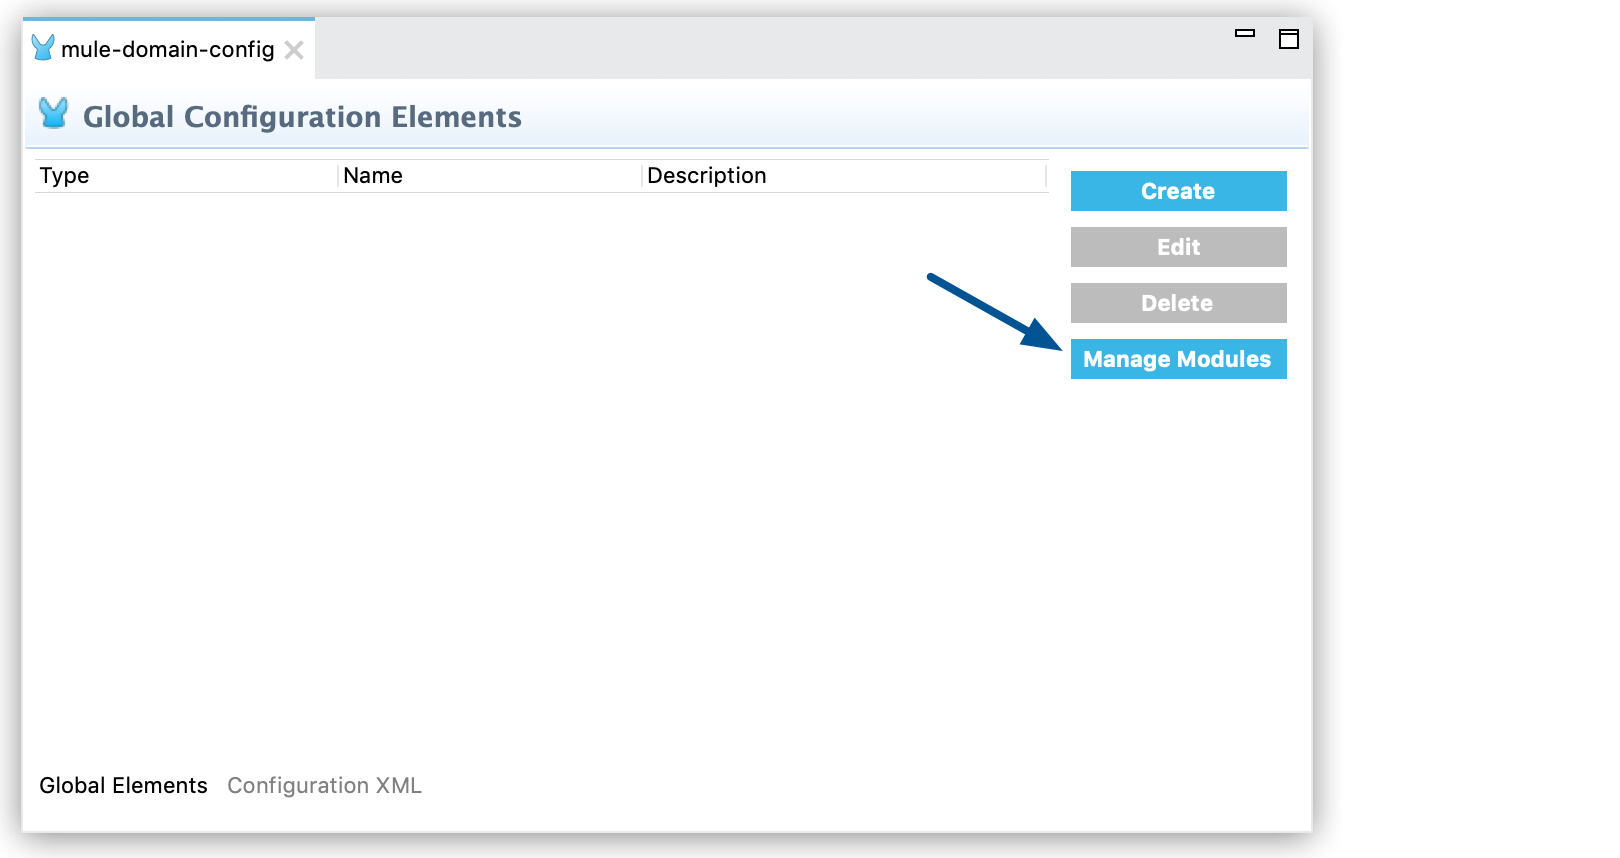Click the right edge of the Description column
Image resolution: width=1620 pixels, height=858 pixels.
click(x=1046, y=176)
